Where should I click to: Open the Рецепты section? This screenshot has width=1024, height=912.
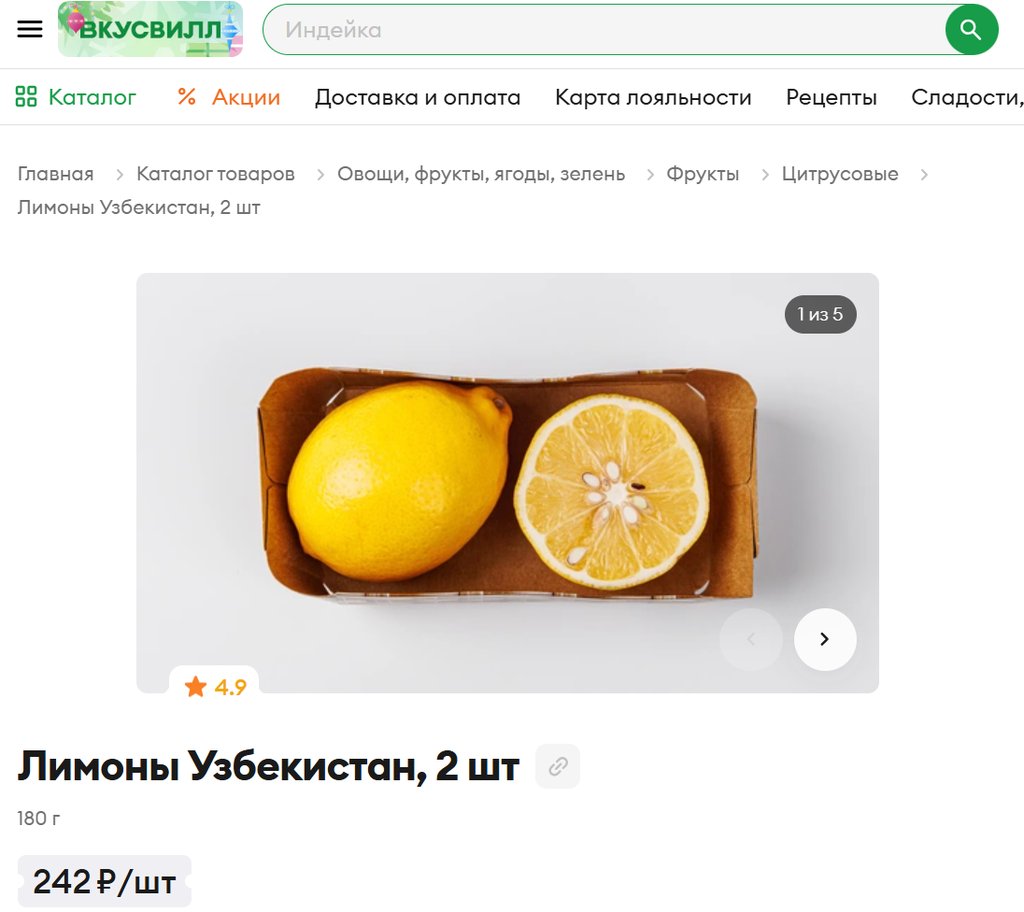[831, 97]
